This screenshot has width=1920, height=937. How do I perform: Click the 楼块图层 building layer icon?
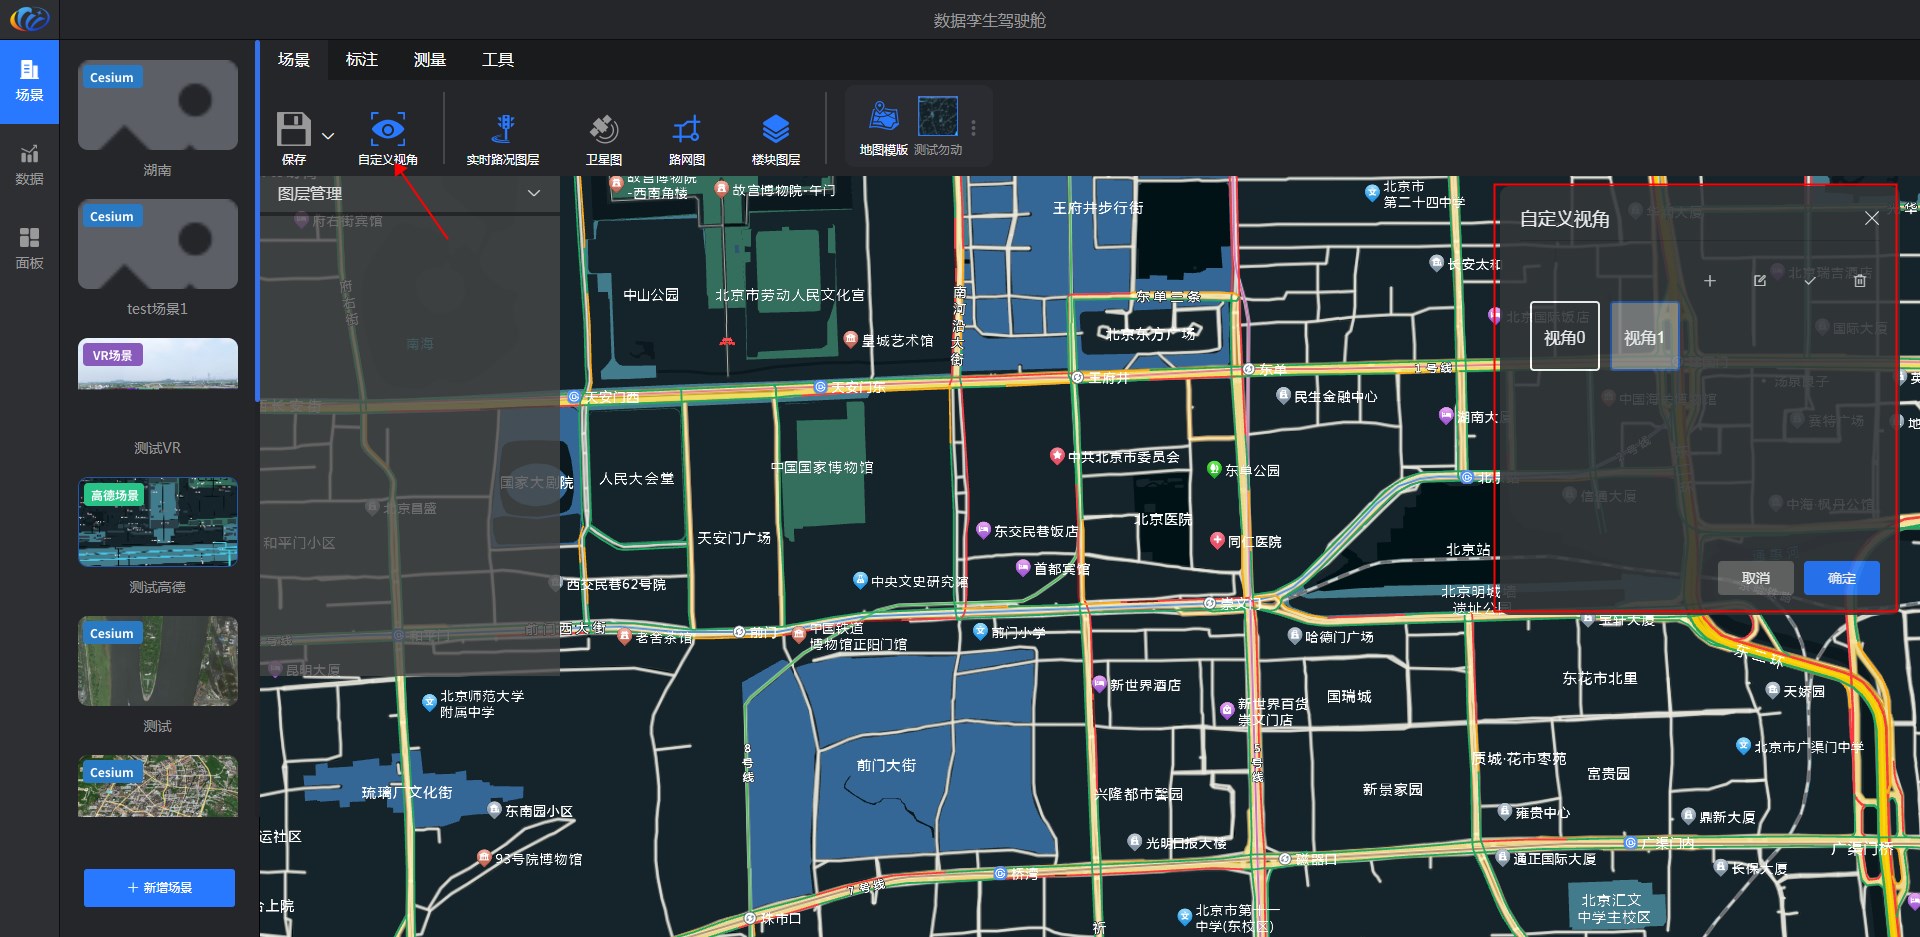[775, 129]
